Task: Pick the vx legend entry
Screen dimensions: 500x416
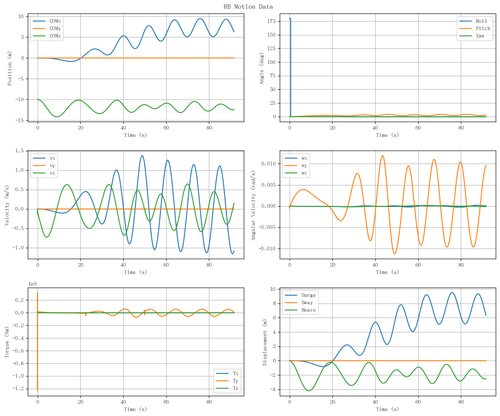Action: pos(44,158)
